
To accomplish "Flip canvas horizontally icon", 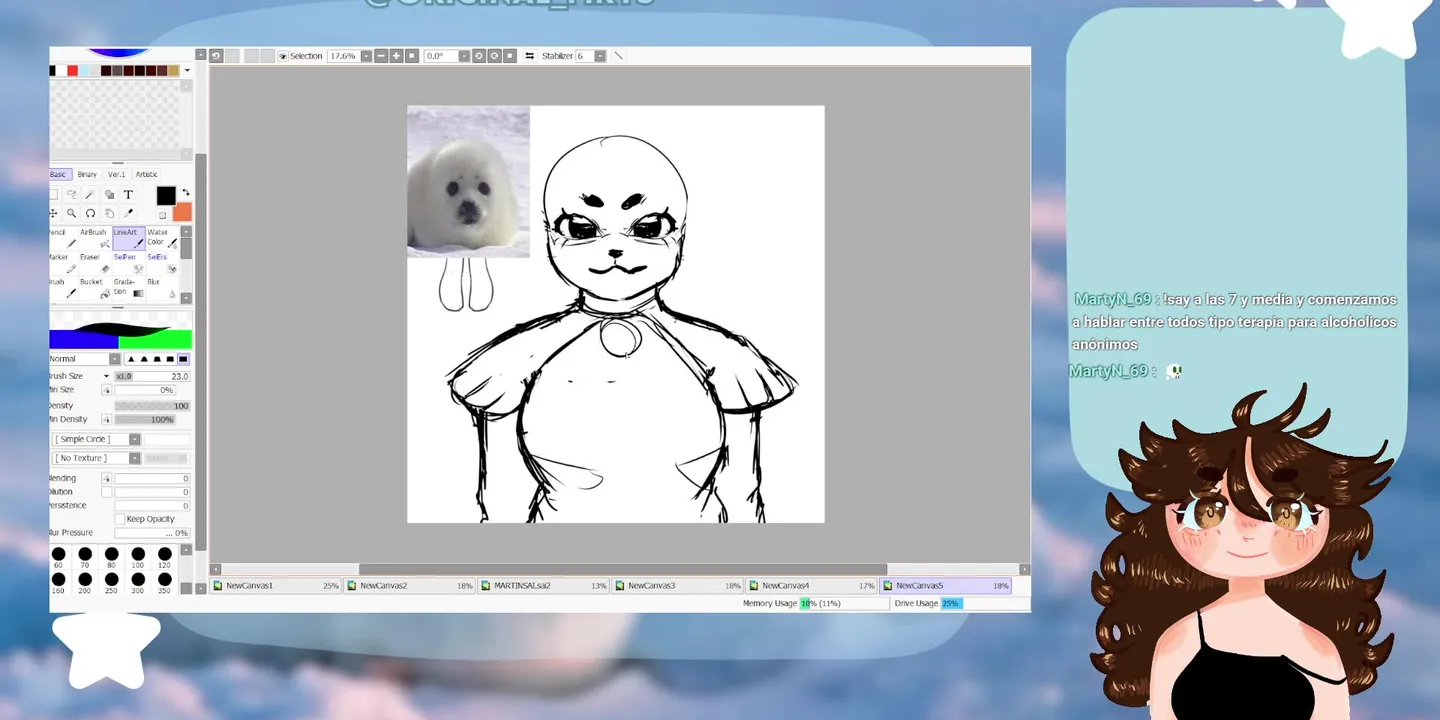I will click(x=529, y=56).
